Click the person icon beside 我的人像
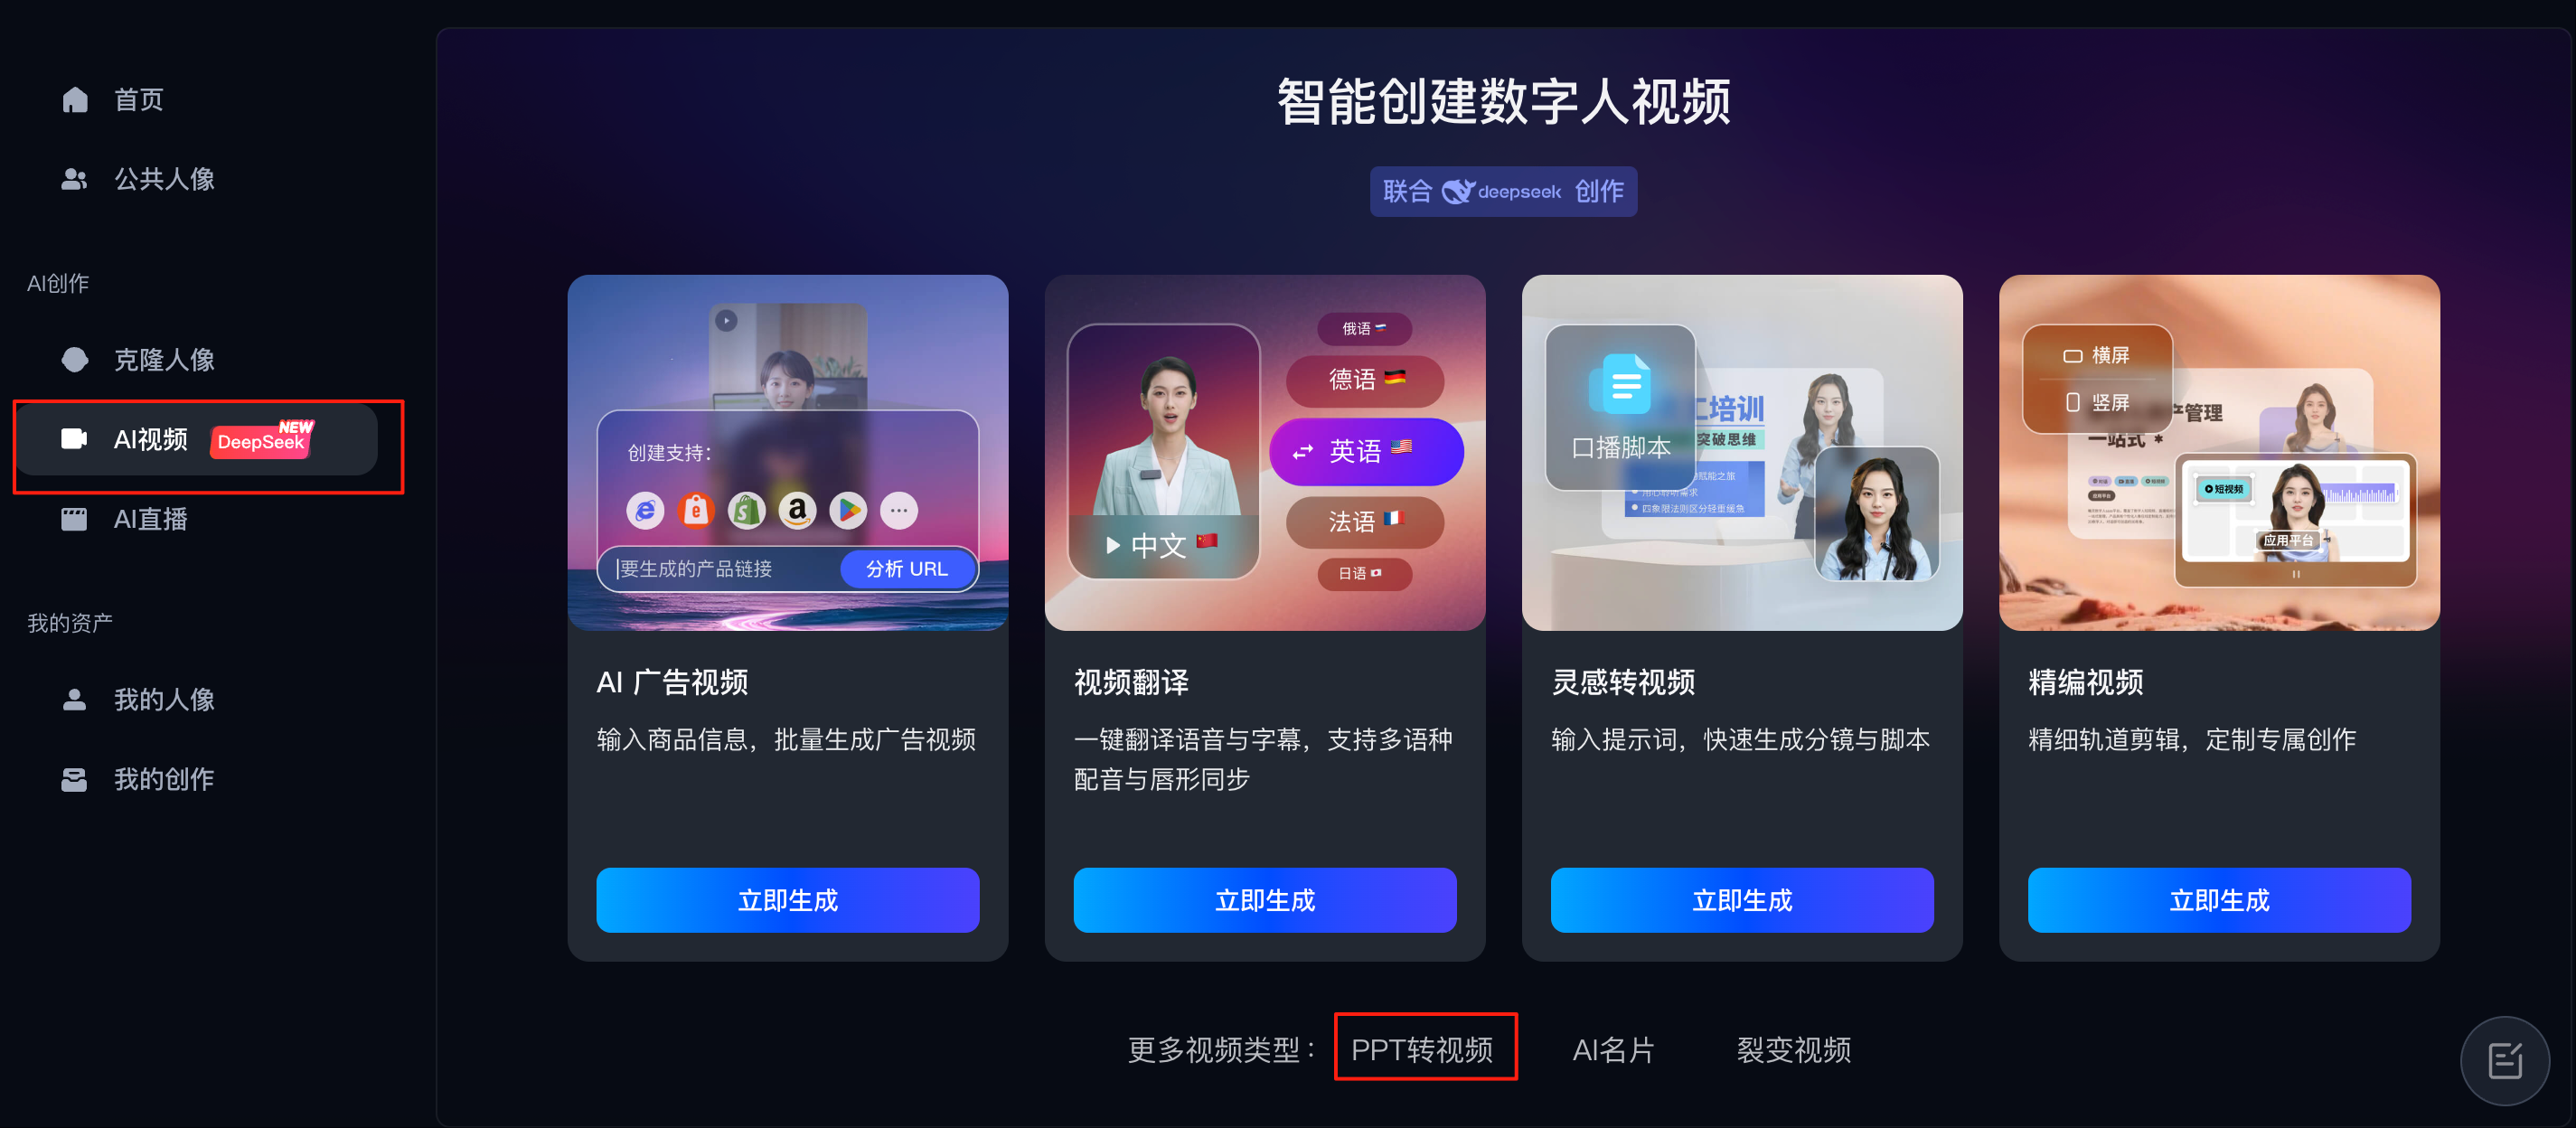The height and width of the screenshot is (1128, 2576). click(x=75, y=699)
